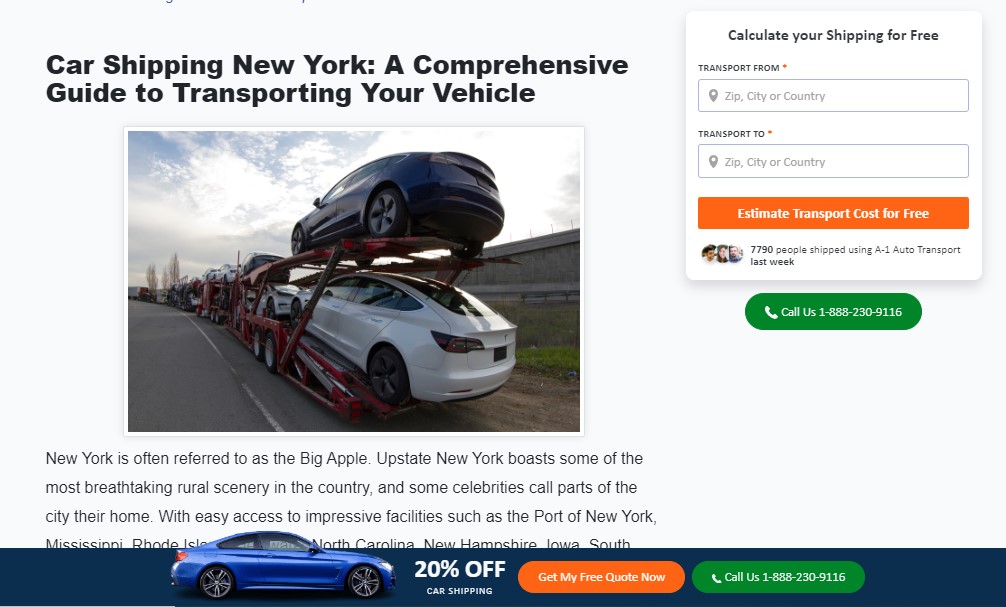Click Estimate Transport Cost for Free button

[x=833, y=213]
